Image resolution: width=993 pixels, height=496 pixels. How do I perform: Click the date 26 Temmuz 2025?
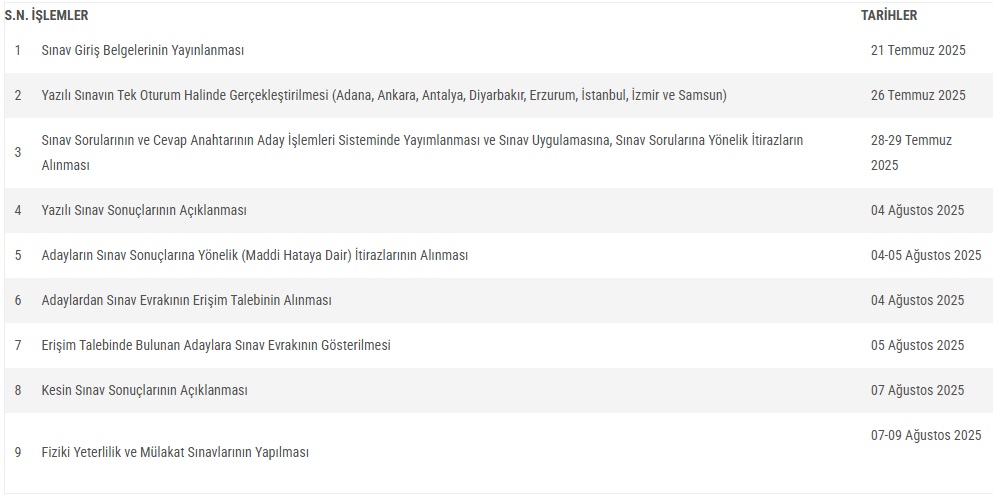coord(918,95)
